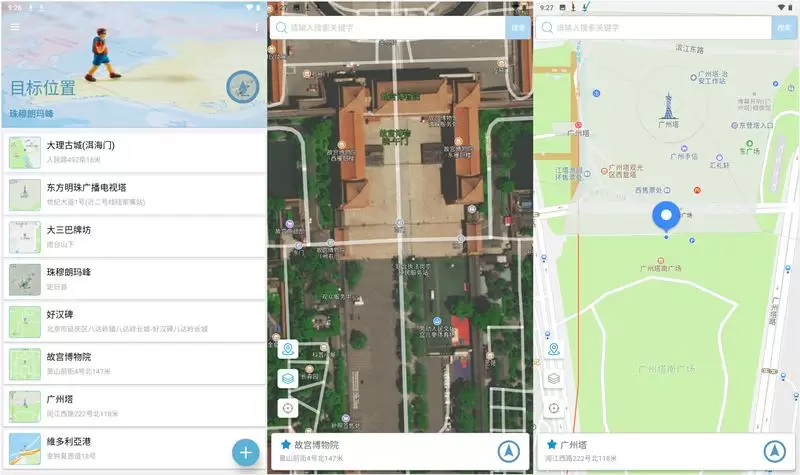
Task: Select the 維多利亞港 list entry
Action: point(134,448)
